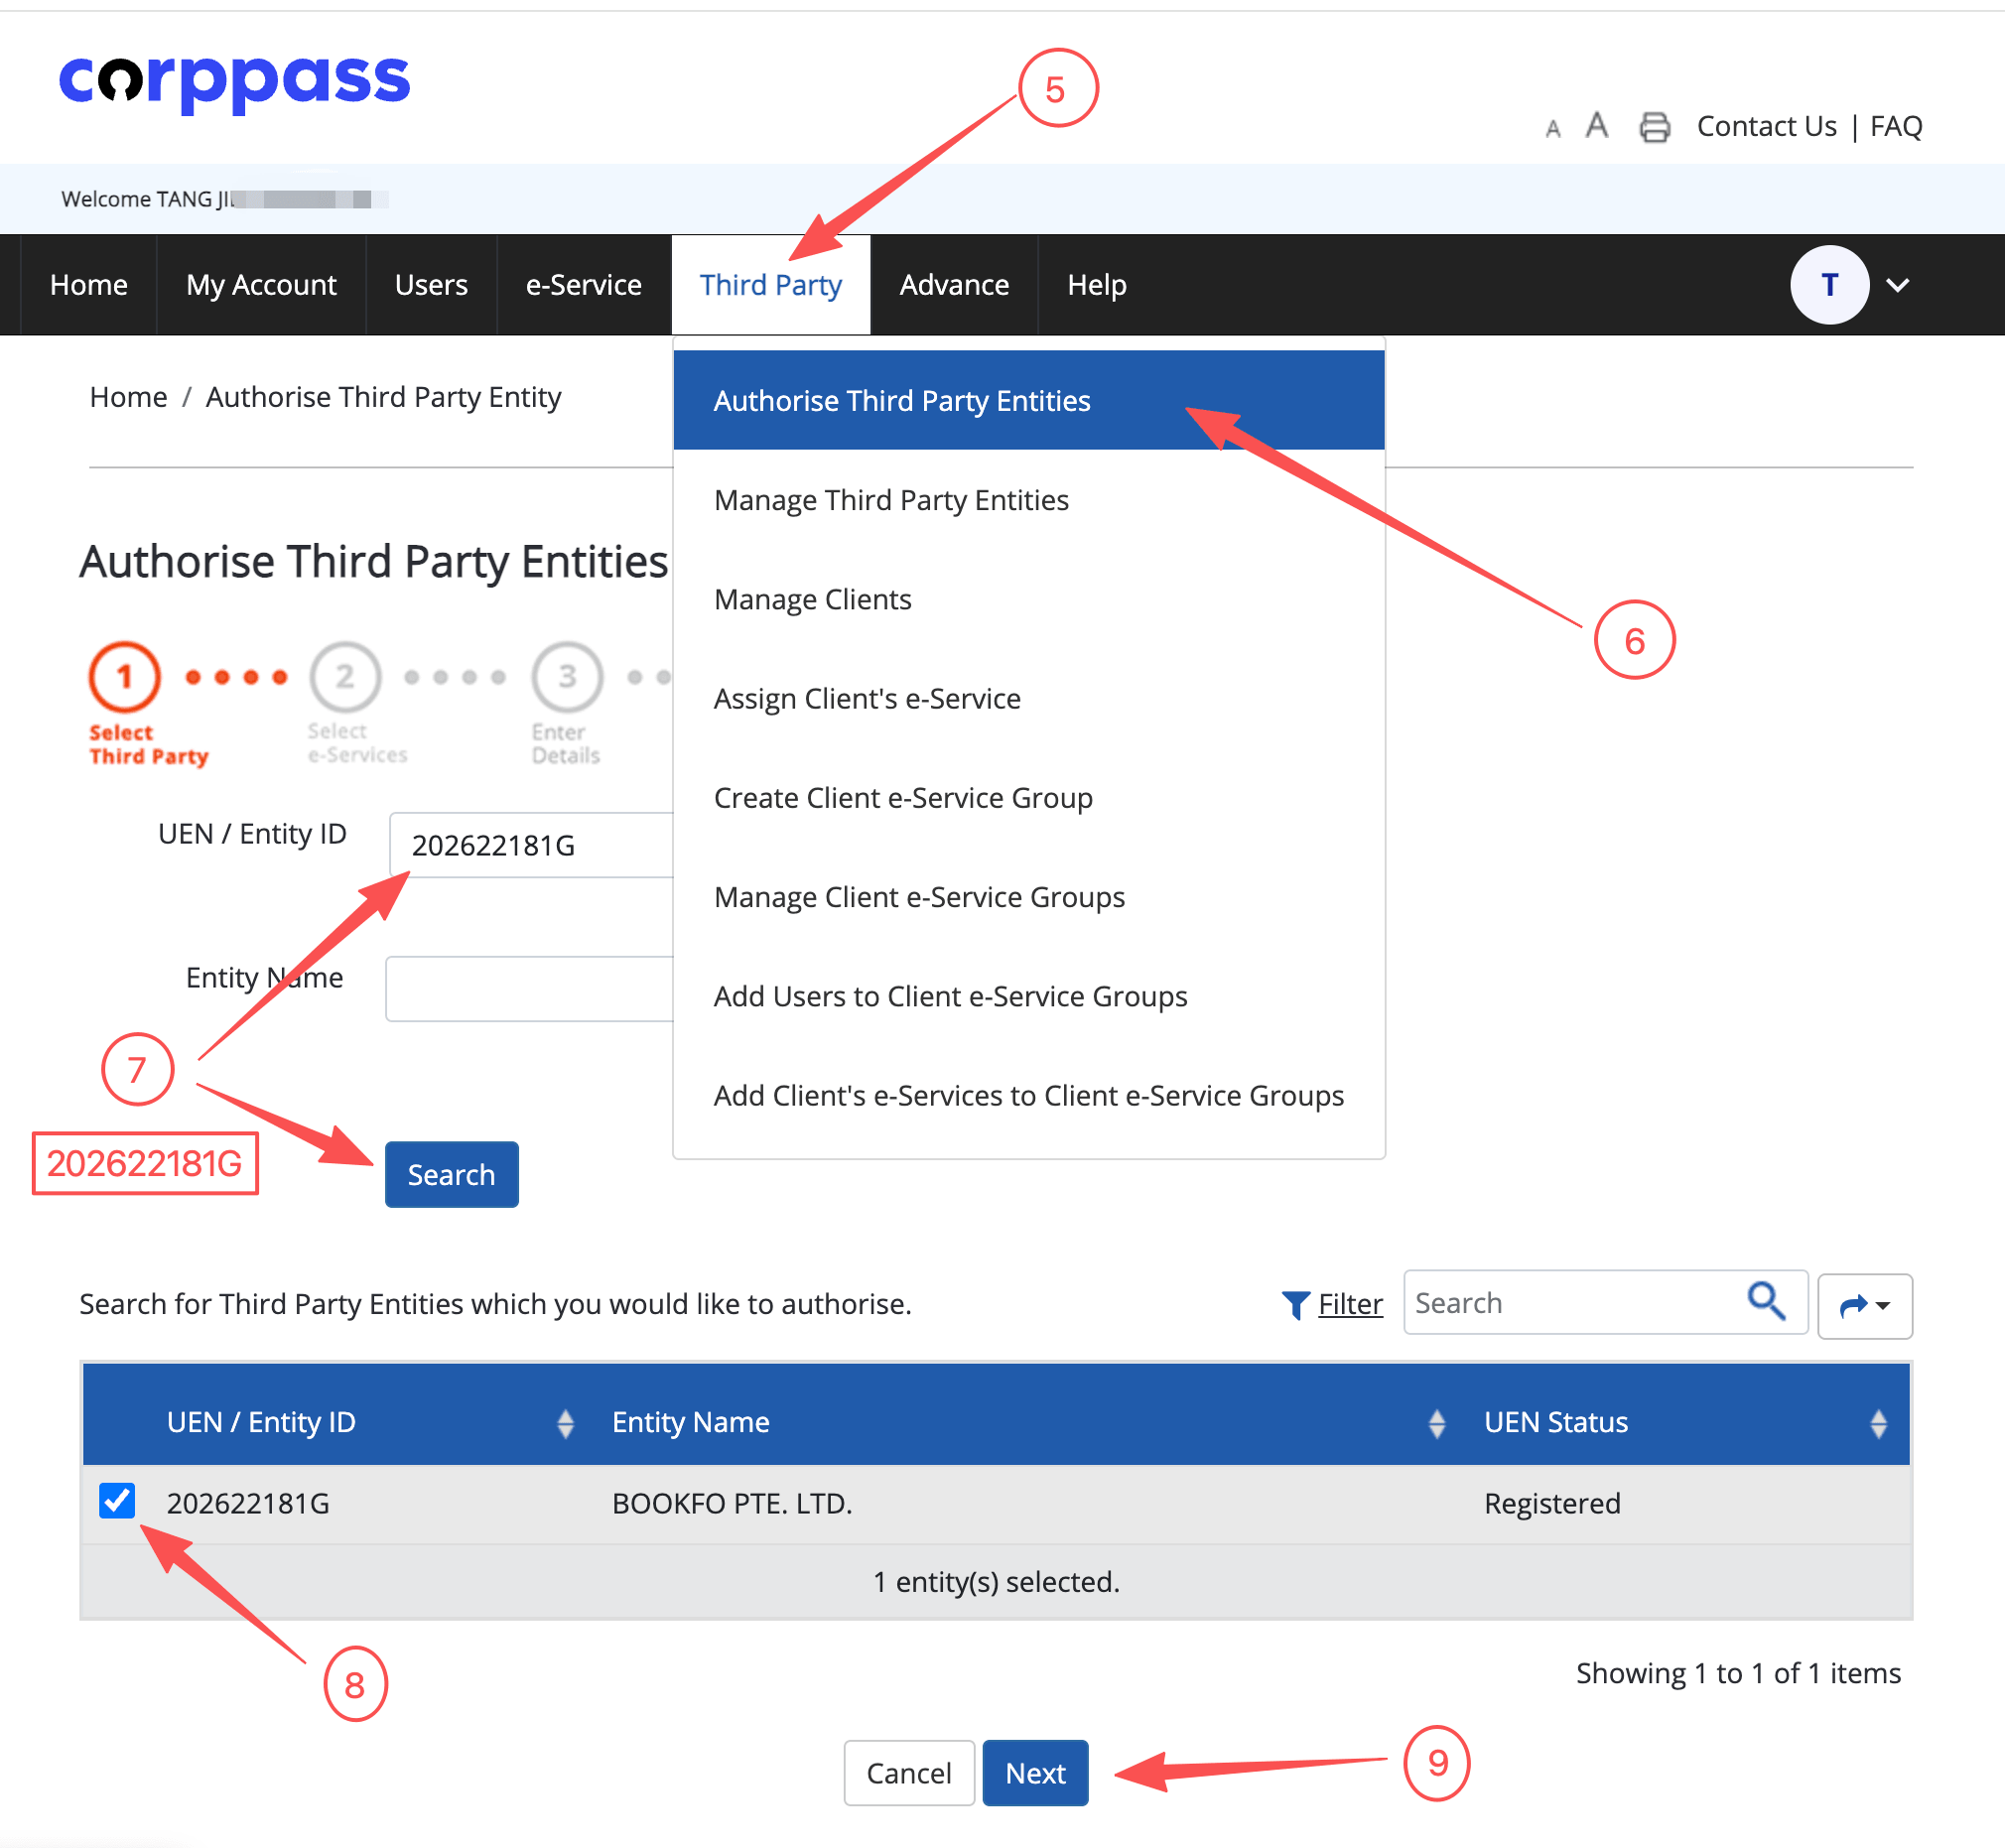This screenshot has height=1848, width=2005.
Task: Click the BOOKFO PTE. LTD. cell
Action: (x=732, y=1503)
